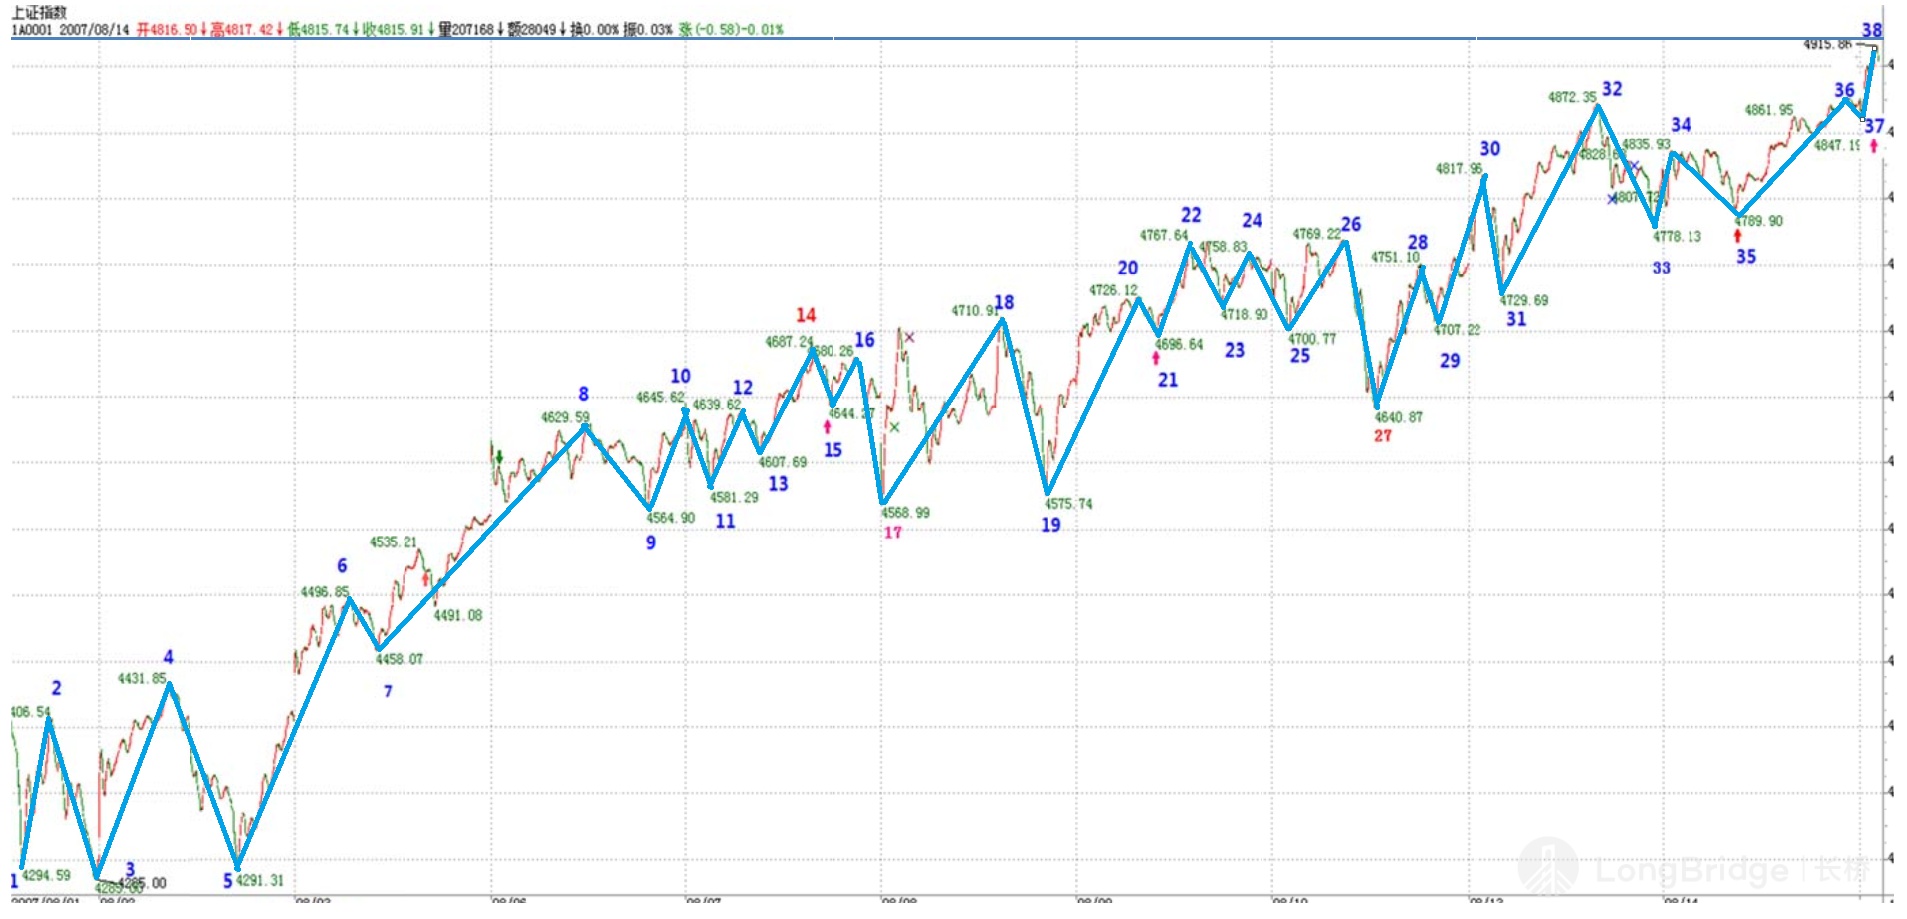1907x919 pixels.
Task: Click the green X marker above point 17
Action: point(894,427)
